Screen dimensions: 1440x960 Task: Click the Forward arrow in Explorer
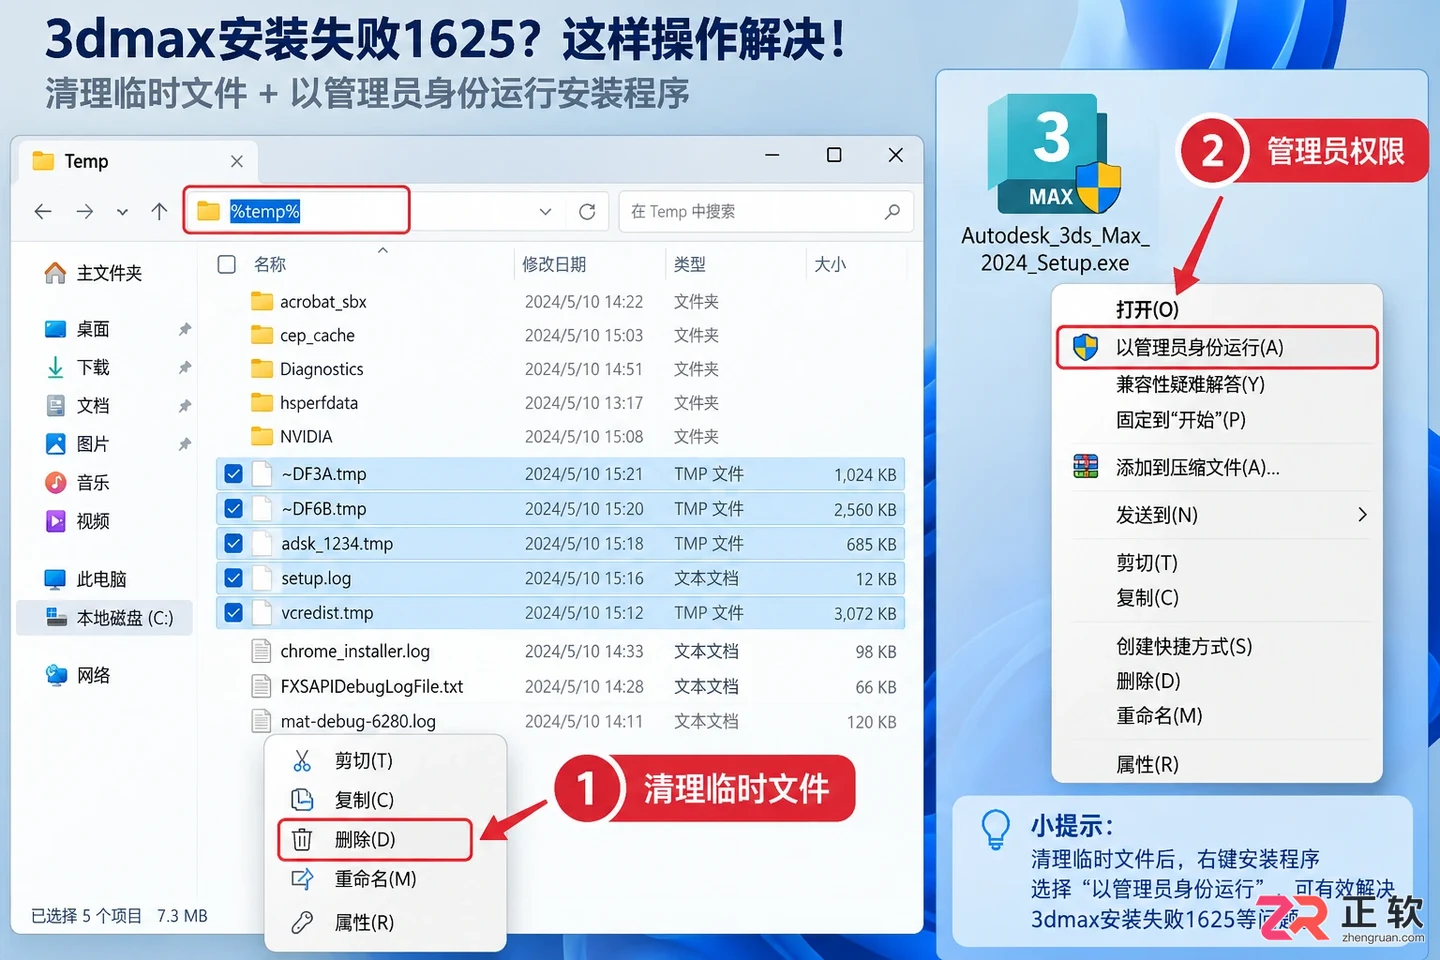85,211
